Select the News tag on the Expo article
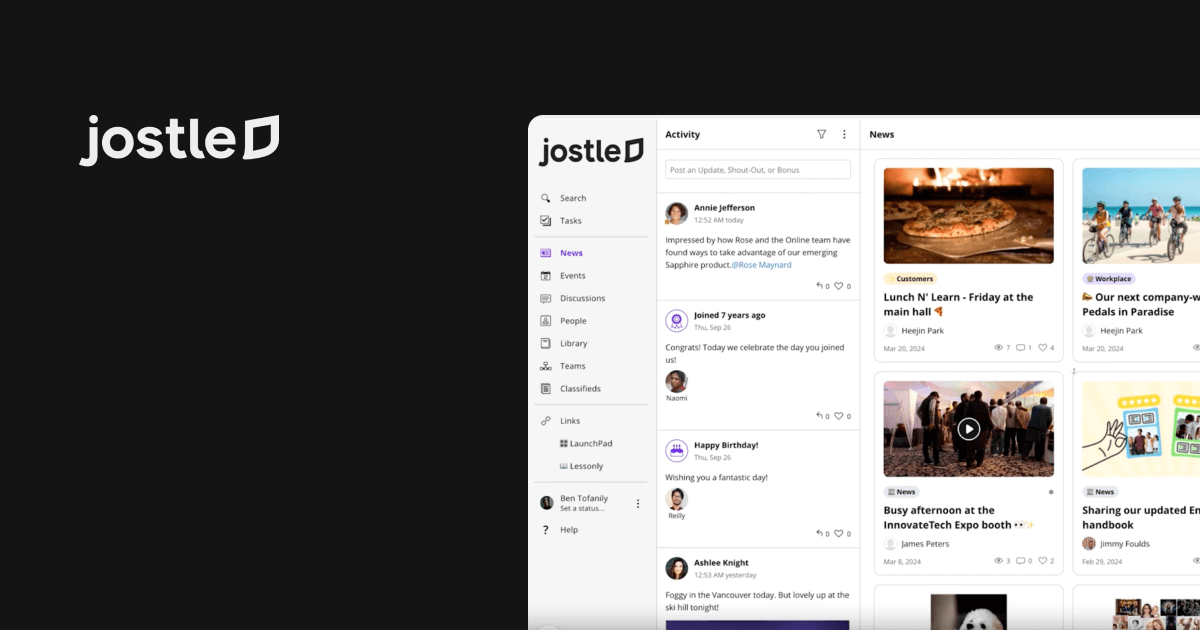 coord(902,492)
